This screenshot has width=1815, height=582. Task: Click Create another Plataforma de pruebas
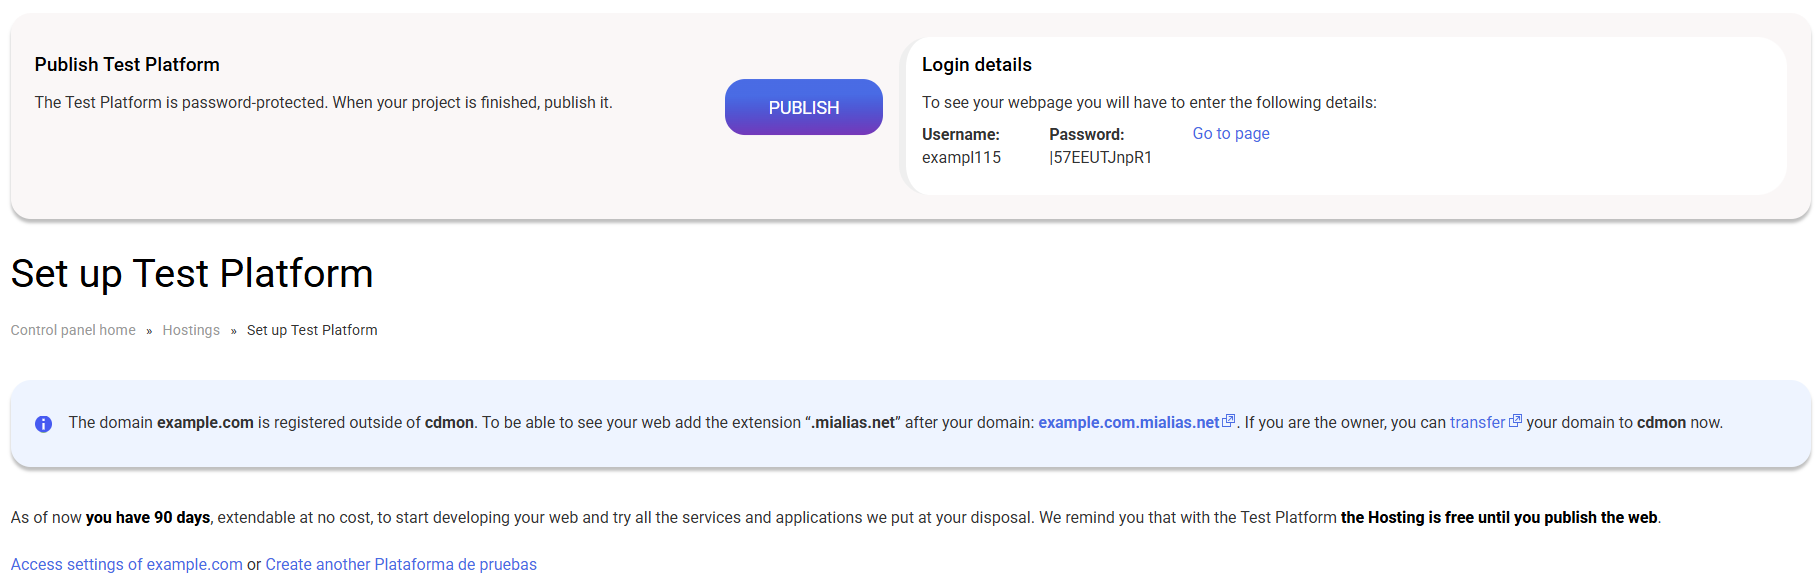[x=401, y=564]
